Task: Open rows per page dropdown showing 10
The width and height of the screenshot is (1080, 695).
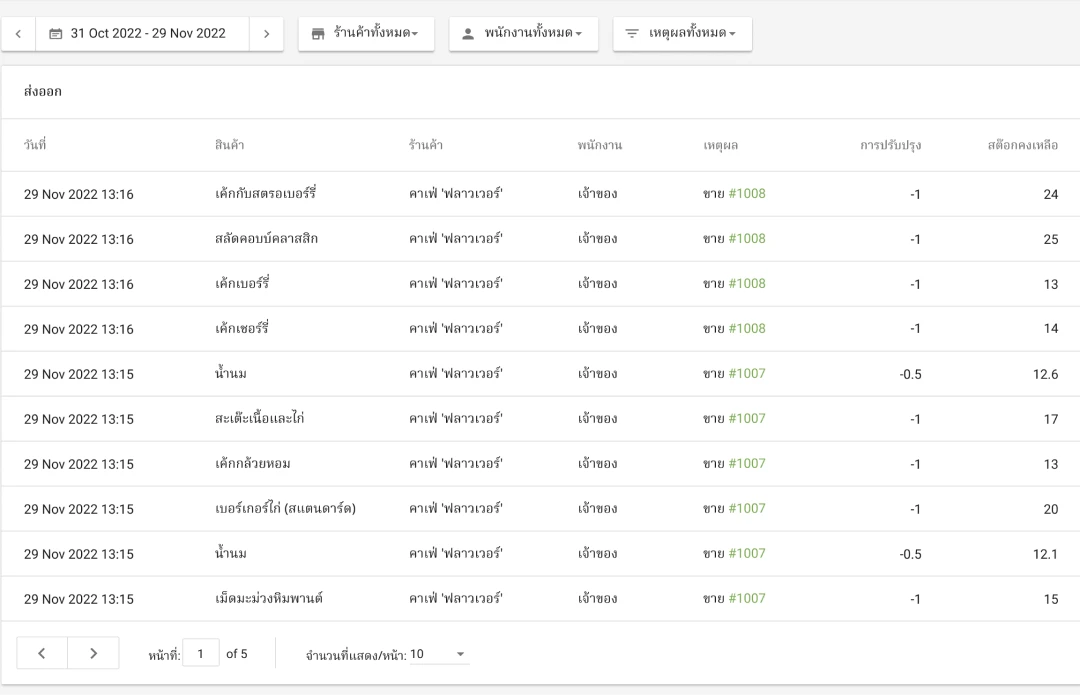Action: [x=439, y=654]
